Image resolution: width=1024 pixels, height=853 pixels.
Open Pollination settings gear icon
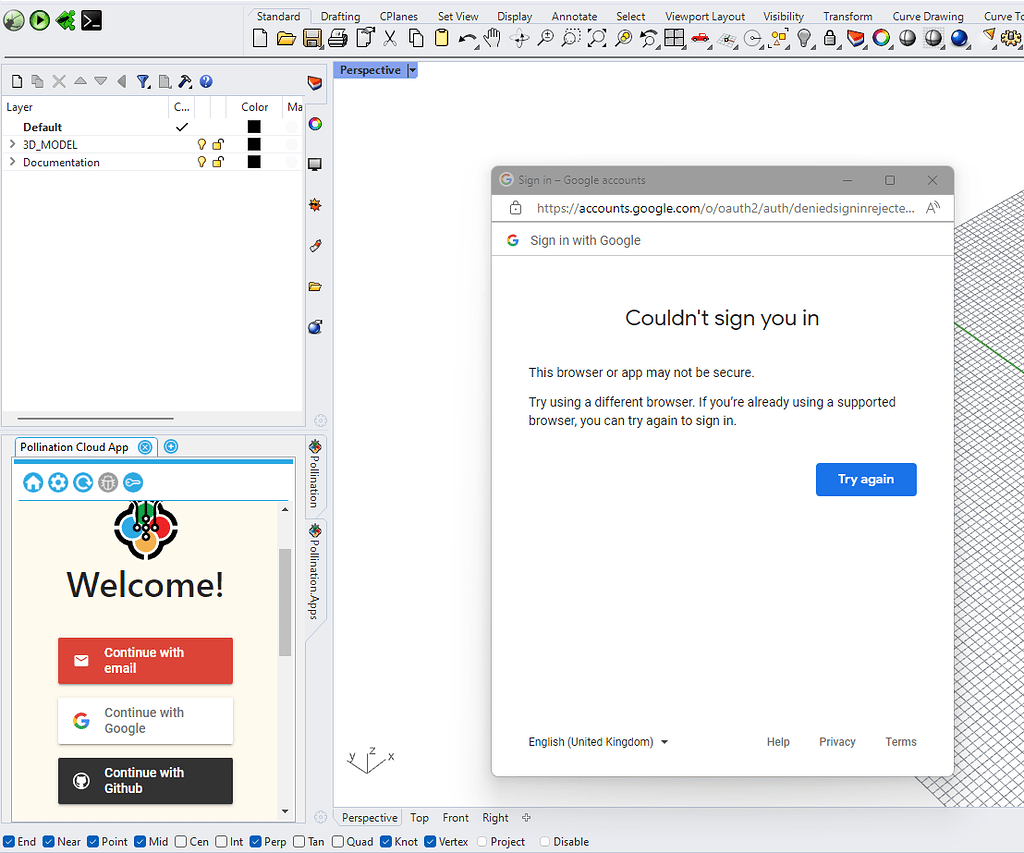click(58, 482)
